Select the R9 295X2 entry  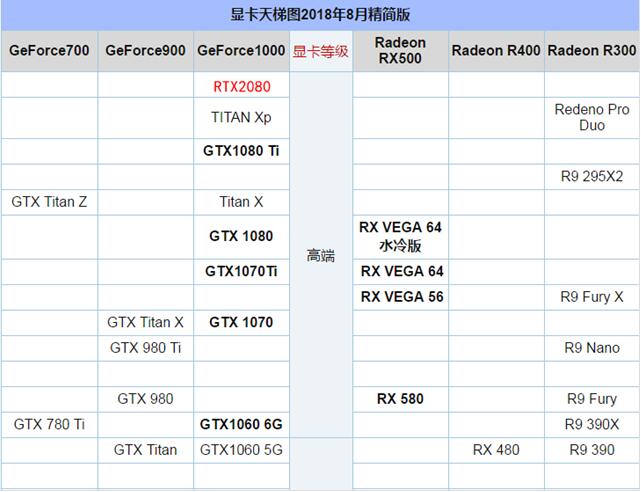593,176
